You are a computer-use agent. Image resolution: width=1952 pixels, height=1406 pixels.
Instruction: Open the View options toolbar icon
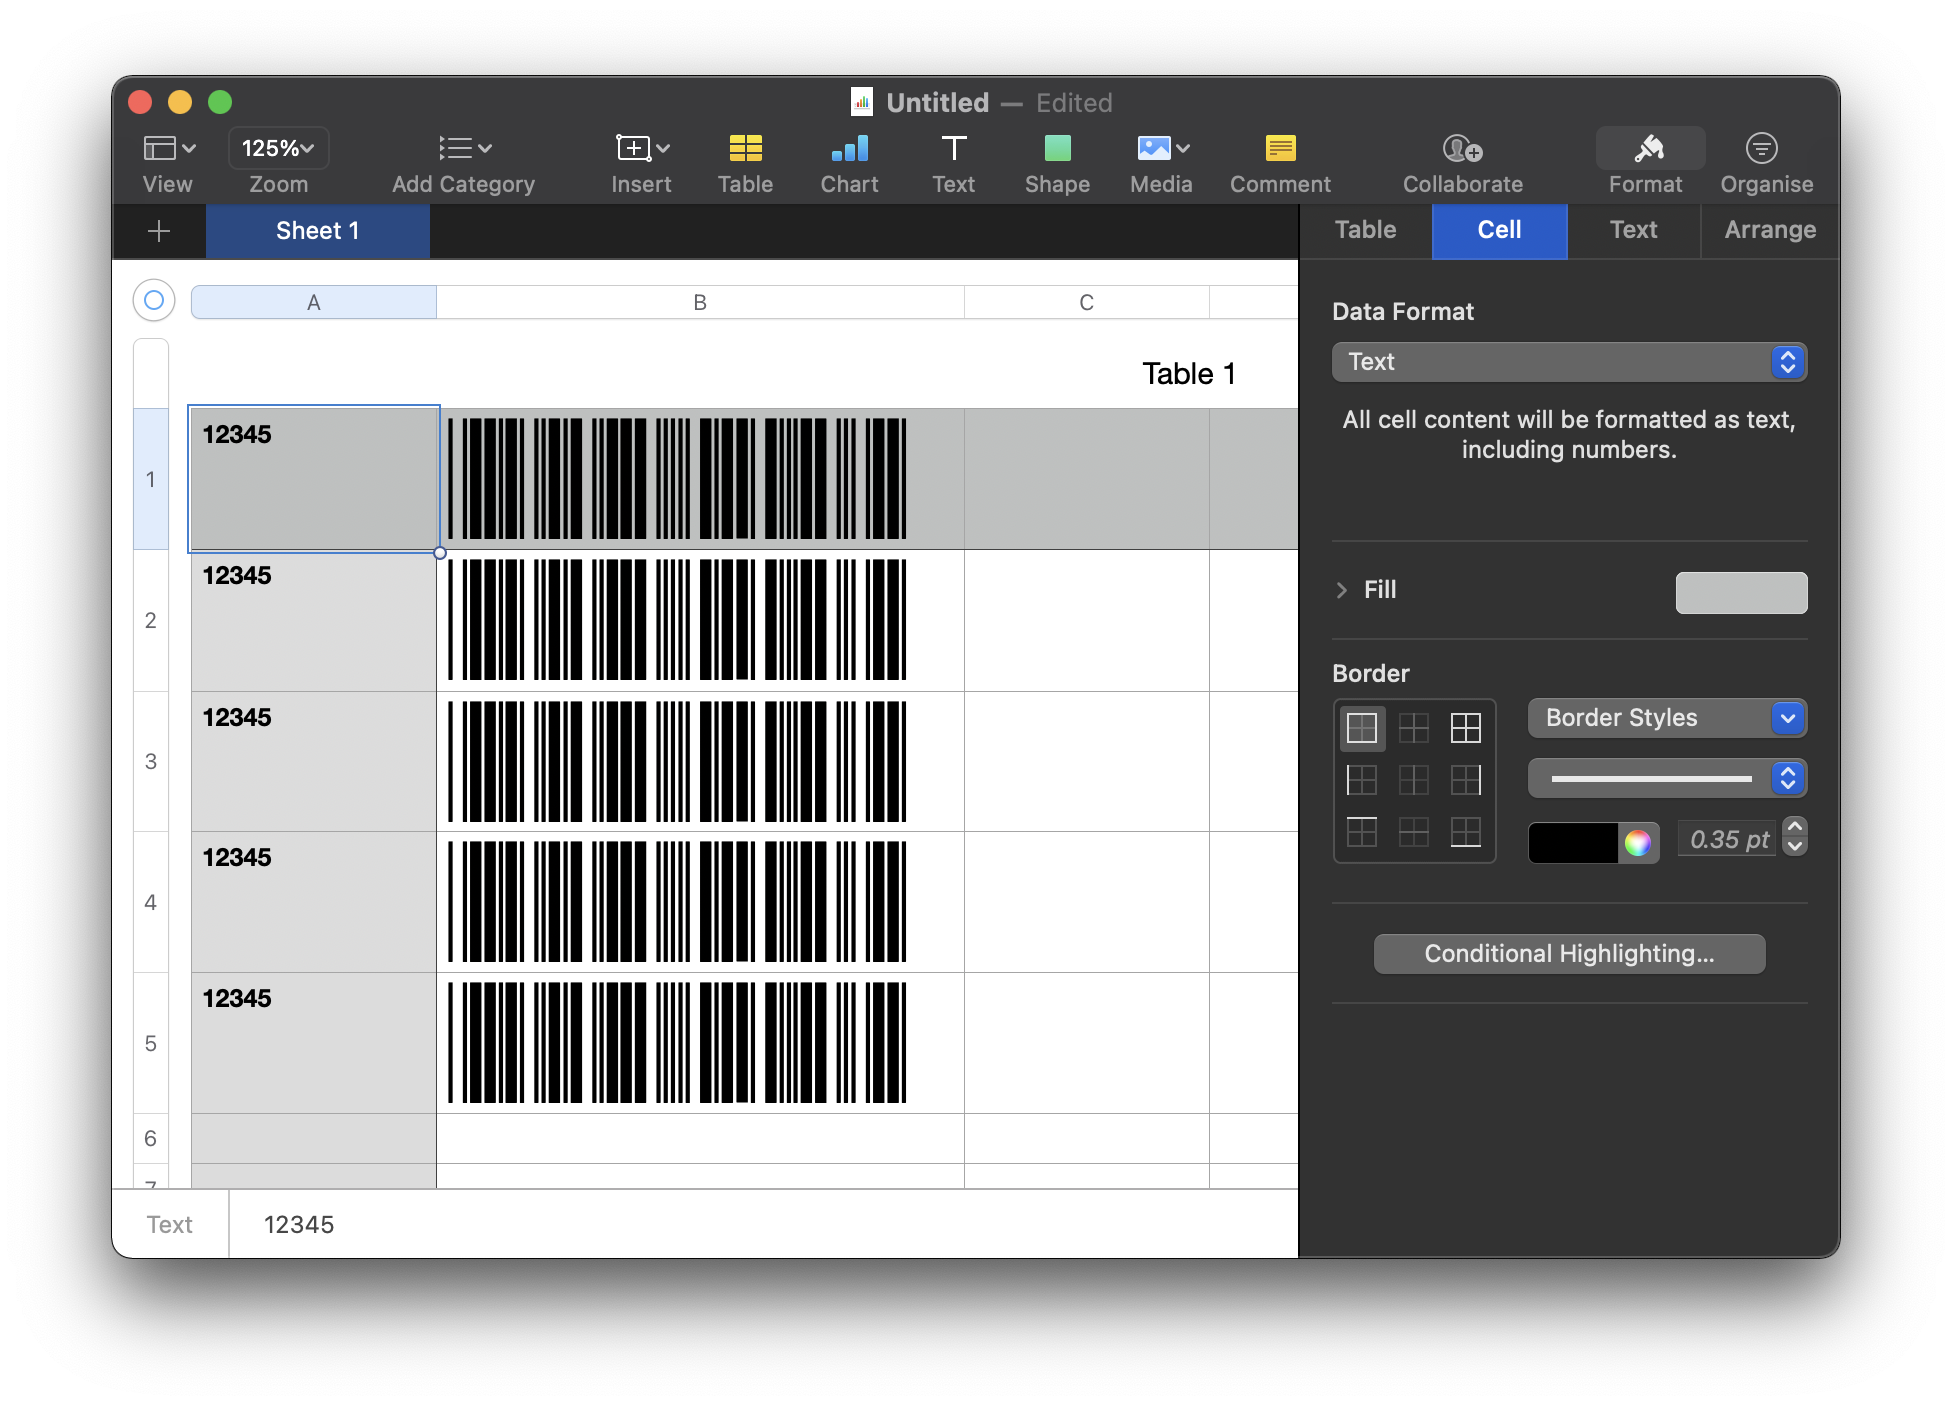tap(168, 149)
